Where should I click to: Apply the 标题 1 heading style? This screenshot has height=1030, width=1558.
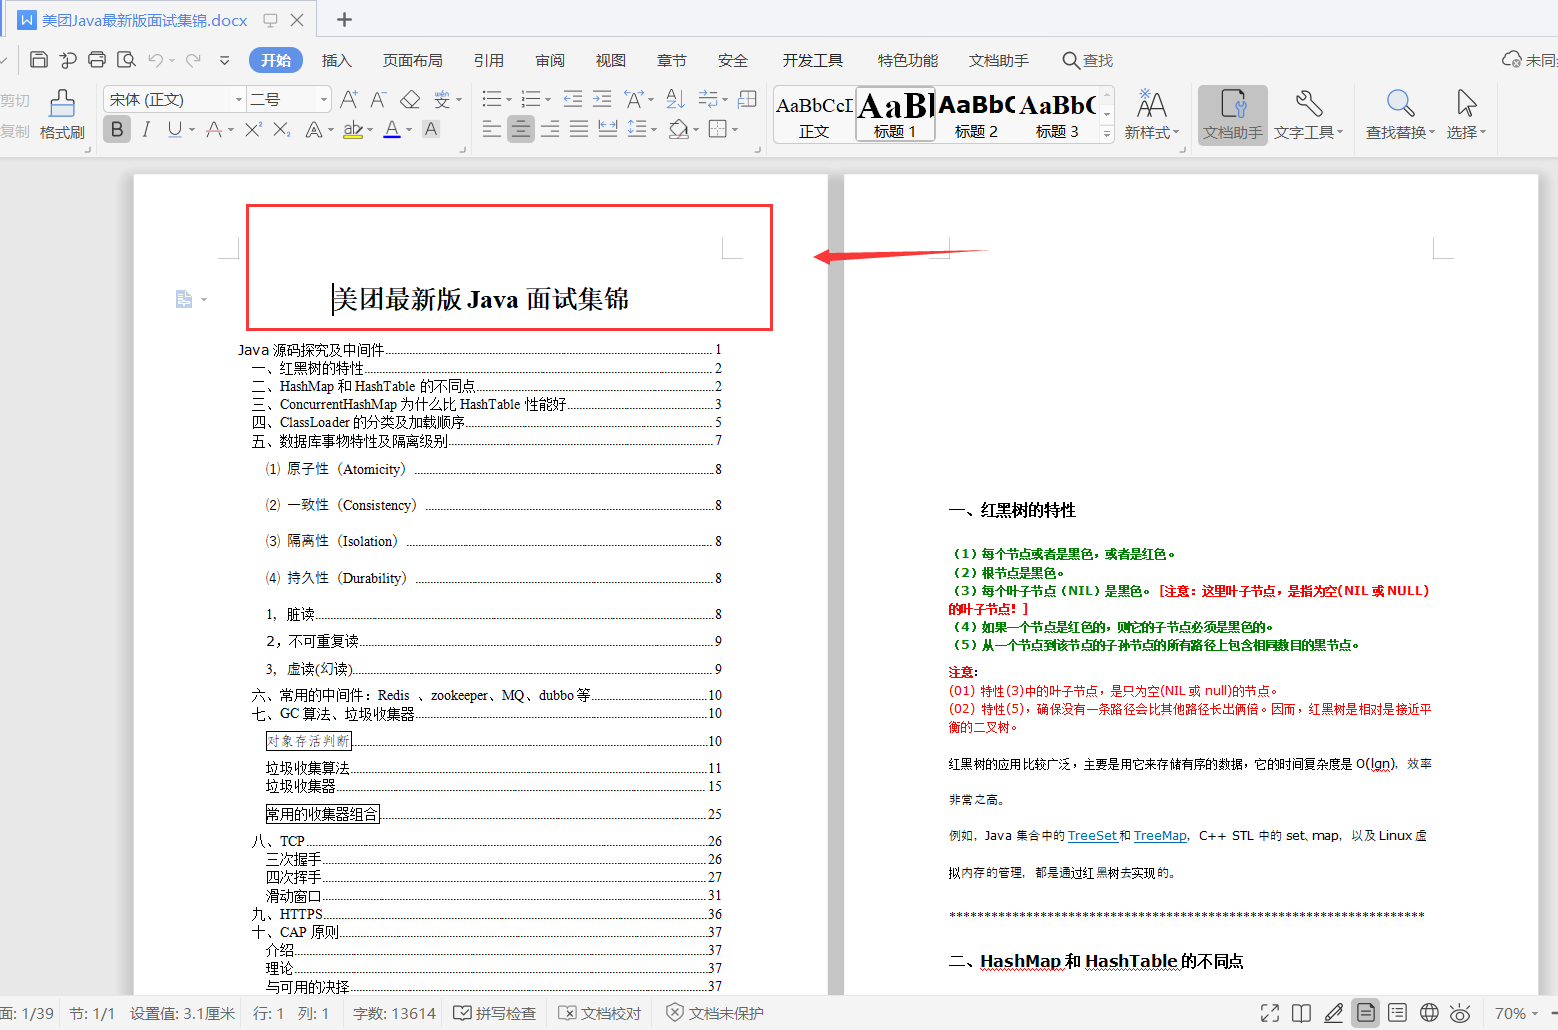coord(895,115)
